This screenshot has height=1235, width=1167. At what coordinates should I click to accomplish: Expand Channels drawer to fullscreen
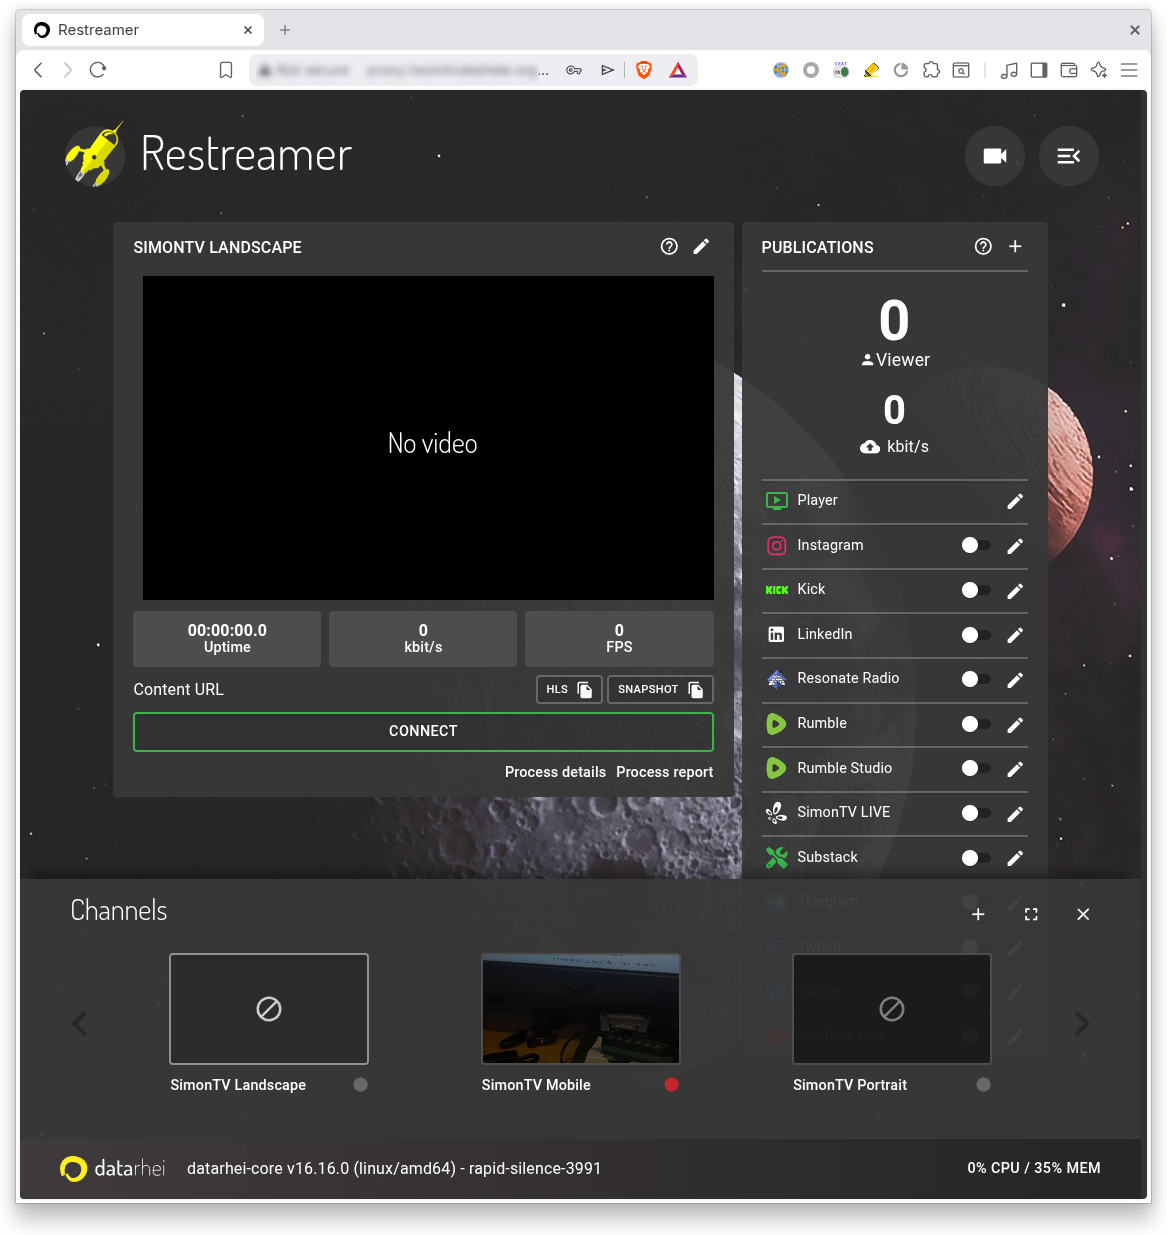(x=1031, y=914)
